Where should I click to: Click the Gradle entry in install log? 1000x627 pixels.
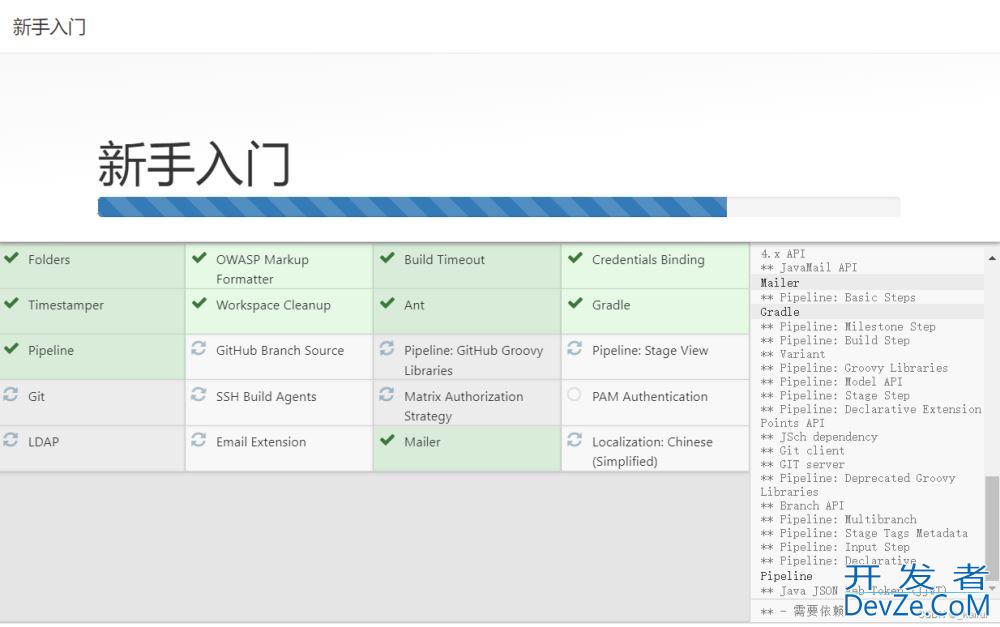(x=780, y=312)
